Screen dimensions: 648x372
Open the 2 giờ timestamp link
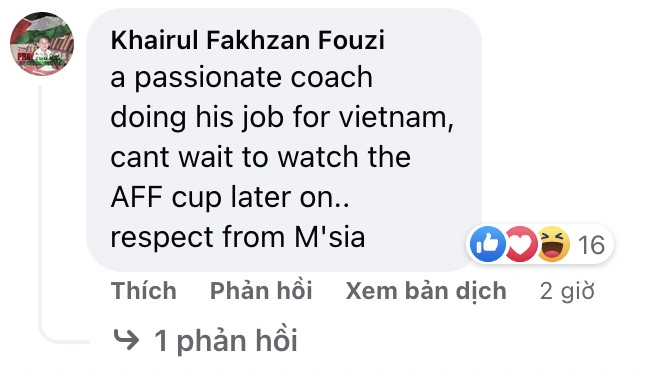click(567, 291)
